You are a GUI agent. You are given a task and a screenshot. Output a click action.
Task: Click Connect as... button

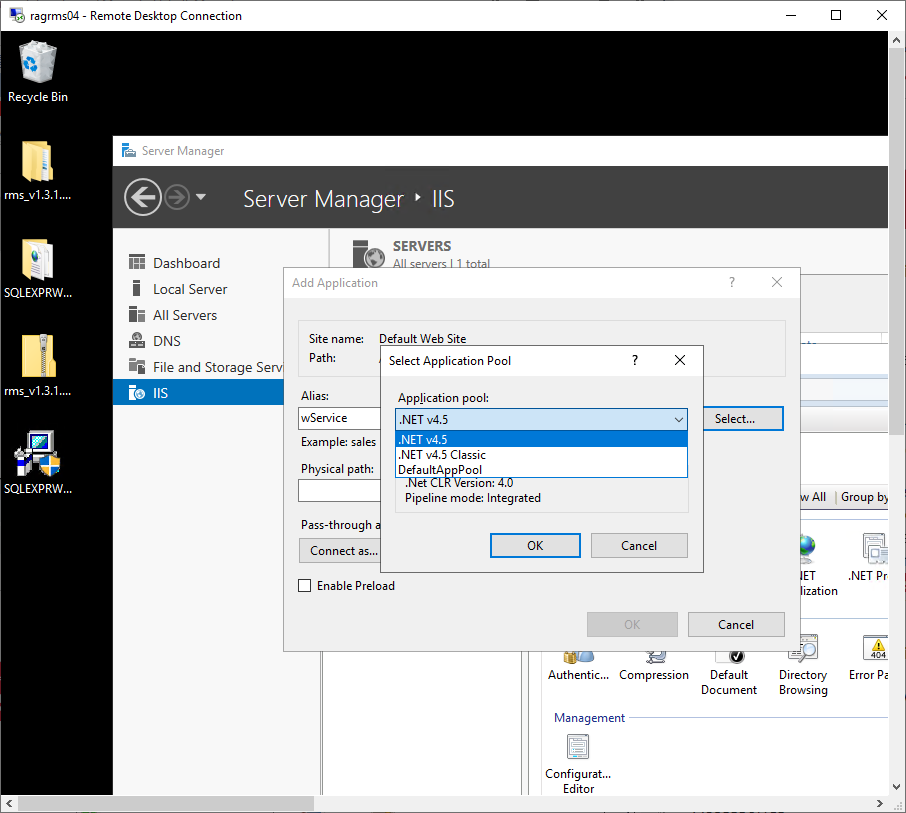pos(340,551)
